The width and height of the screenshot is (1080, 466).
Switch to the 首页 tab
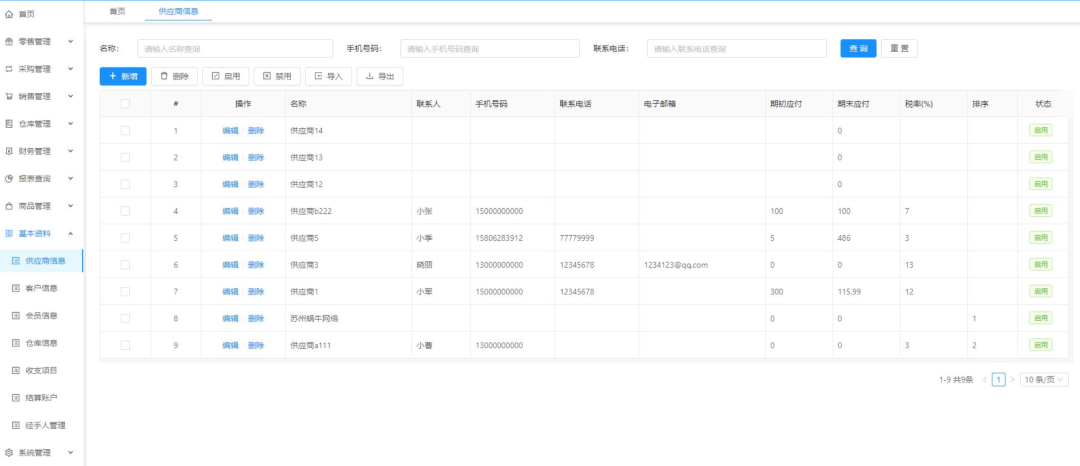coord(117,11)
